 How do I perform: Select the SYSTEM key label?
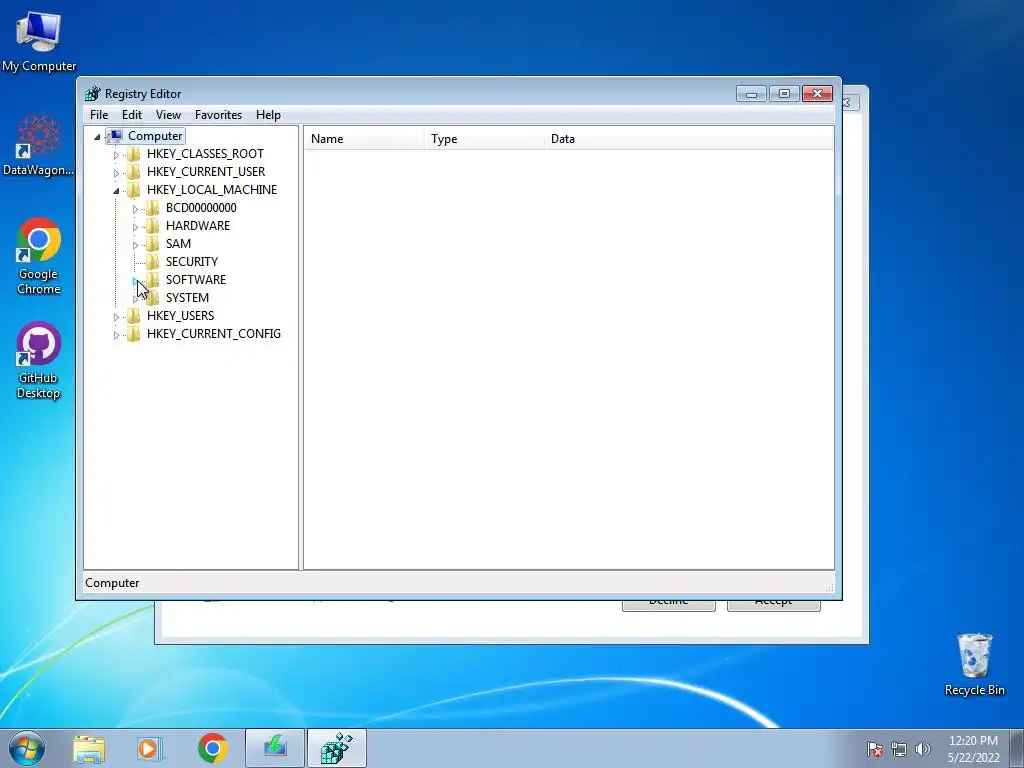[x=187, y=298]
